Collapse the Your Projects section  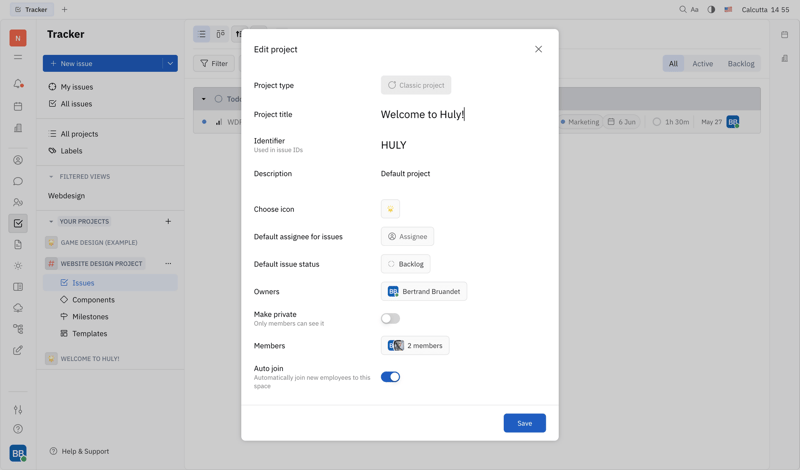pos(51,221)
